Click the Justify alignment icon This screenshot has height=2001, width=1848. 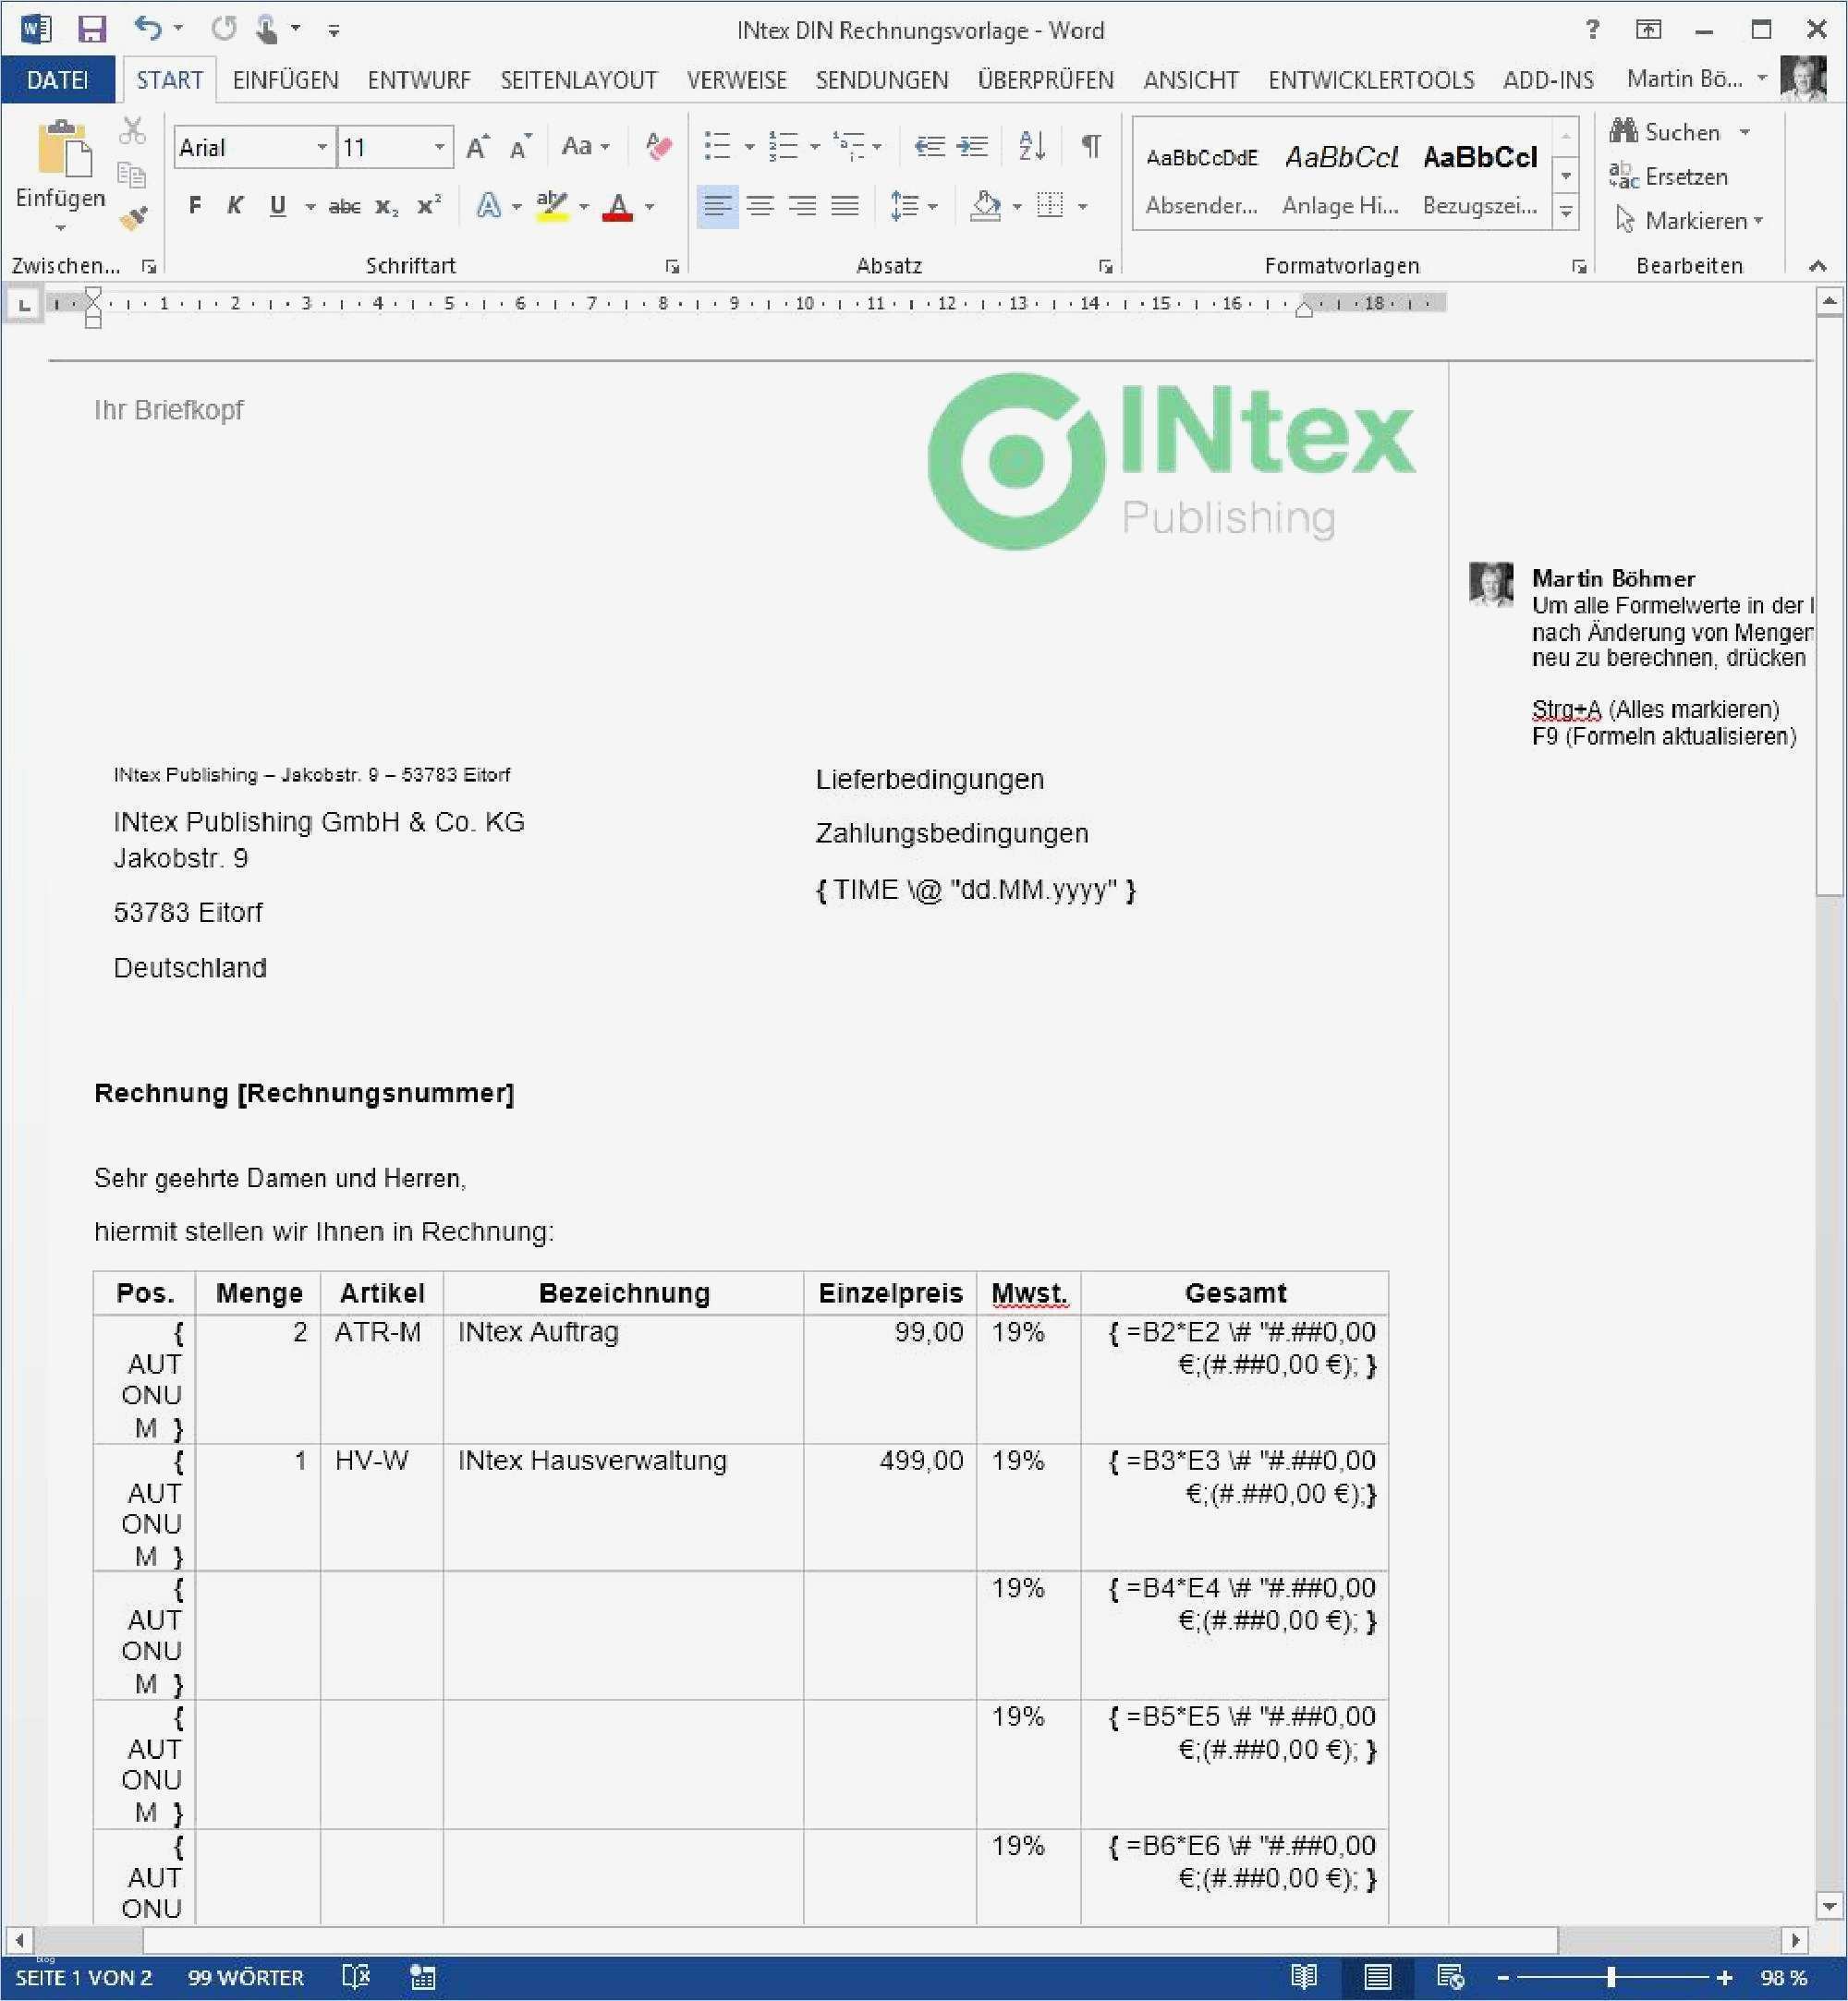[845, 206]
